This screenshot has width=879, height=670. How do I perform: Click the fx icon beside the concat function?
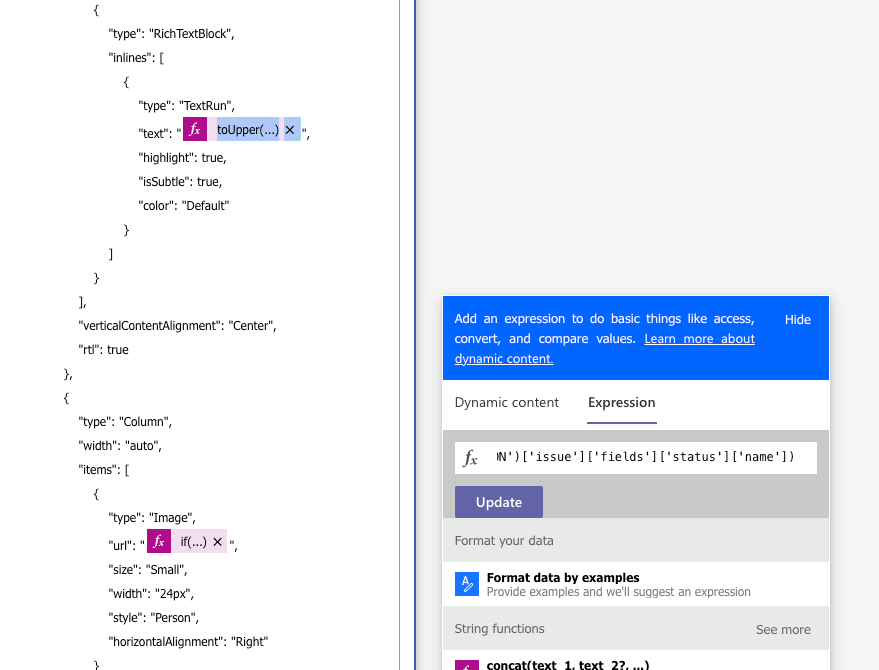[465, 665]
